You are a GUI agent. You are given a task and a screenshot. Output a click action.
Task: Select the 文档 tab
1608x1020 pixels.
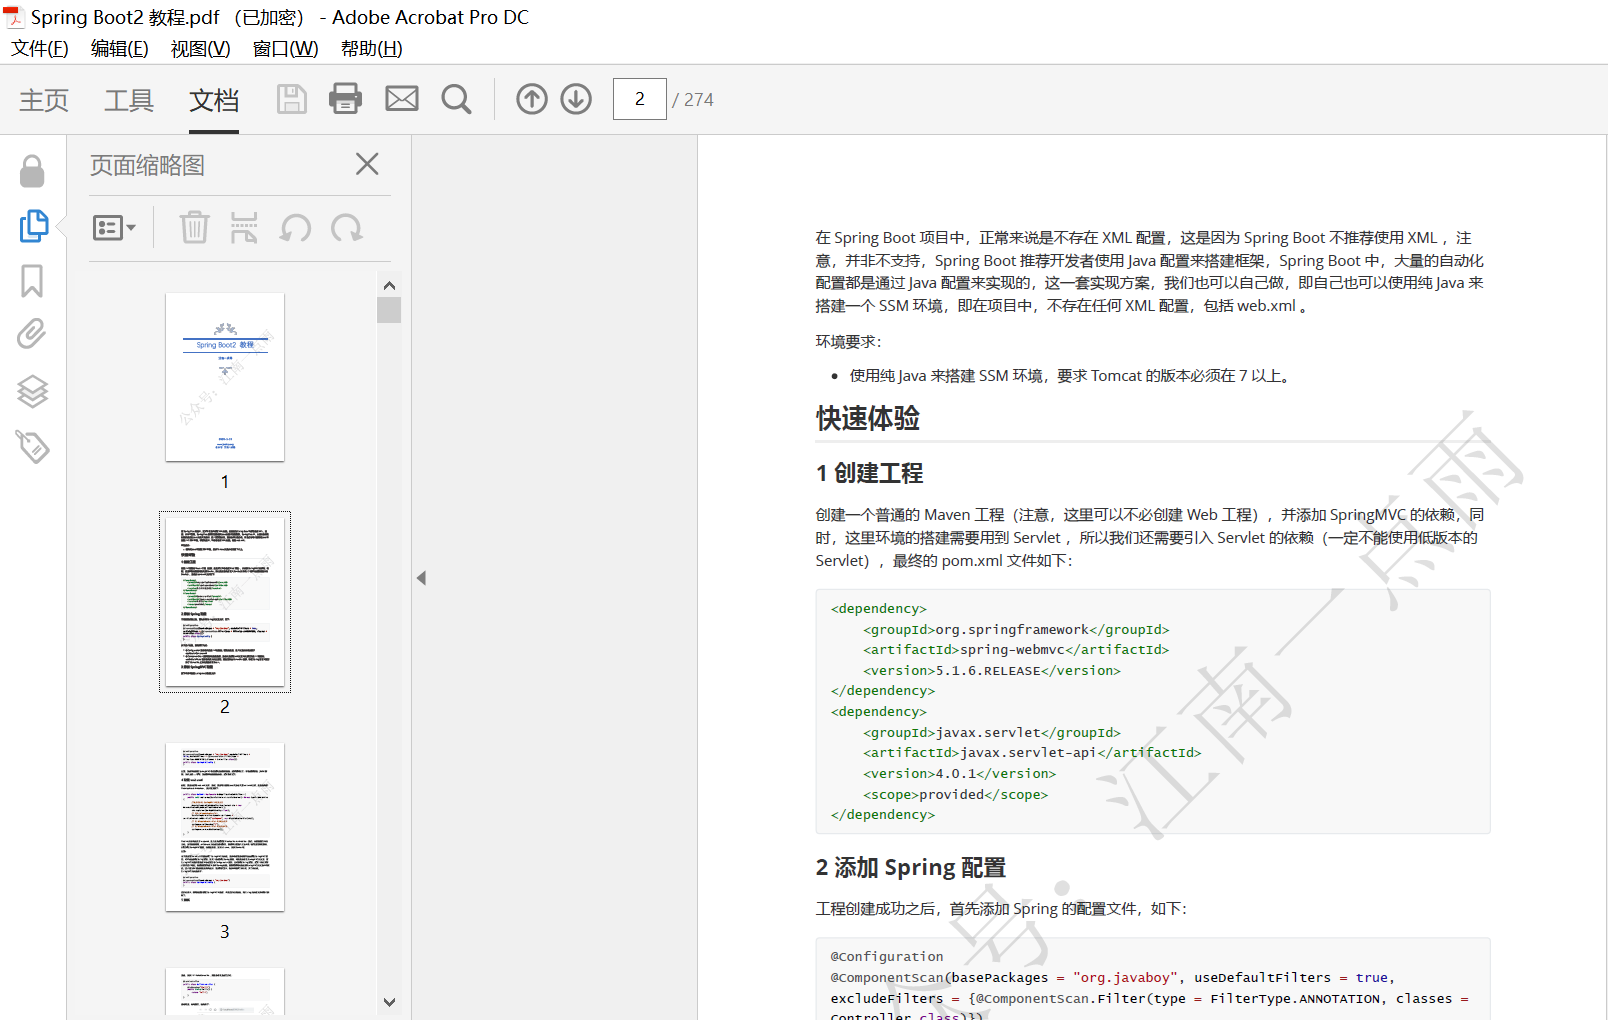click(x=214, y=100)
